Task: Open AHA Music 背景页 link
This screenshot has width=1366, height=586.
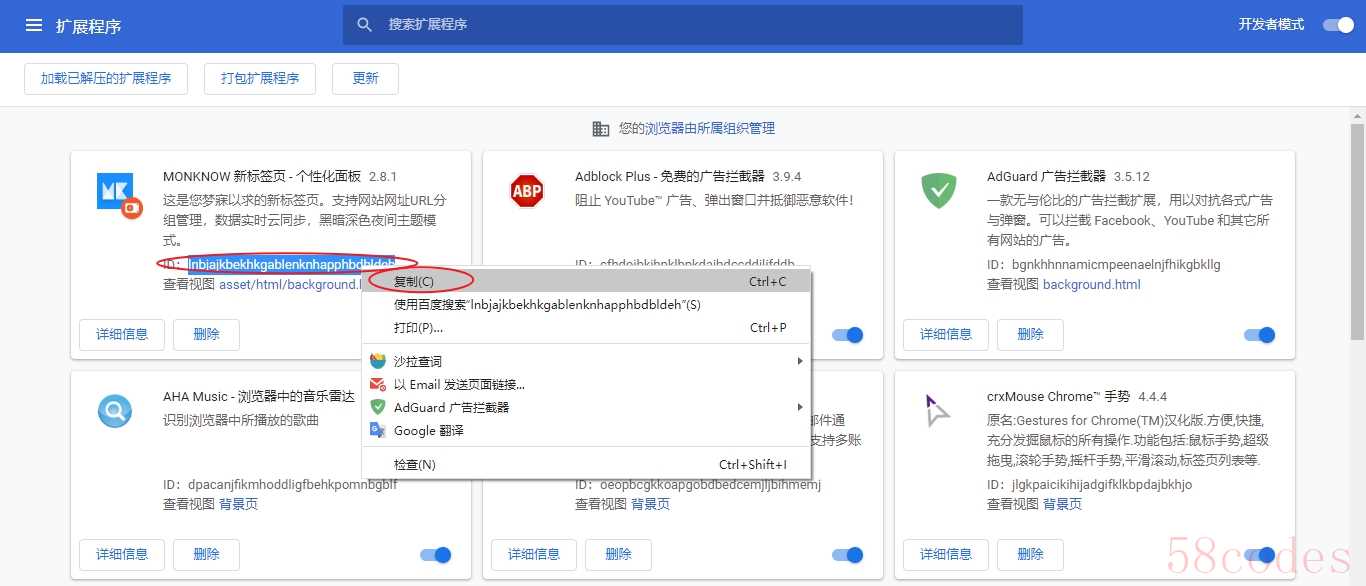Action: pos(238,504)
